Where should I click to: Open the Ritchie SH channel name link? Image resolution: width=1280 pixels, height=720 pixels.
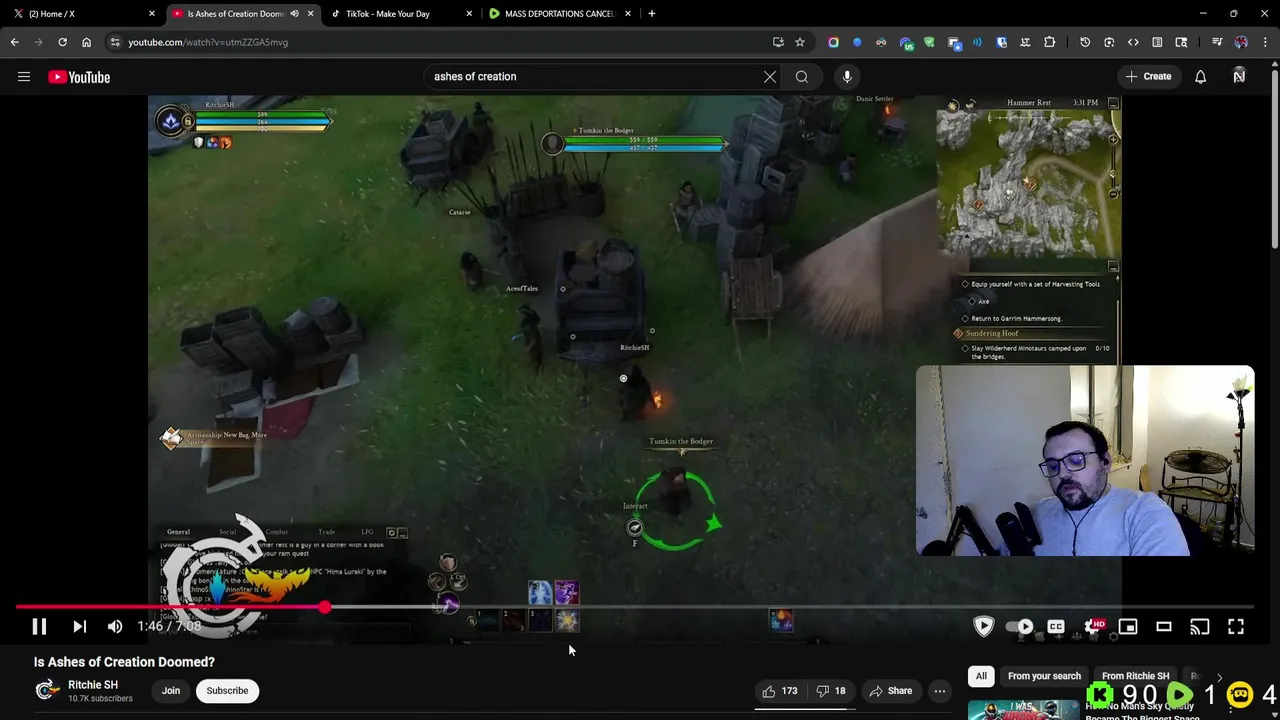tap(93, 685)
